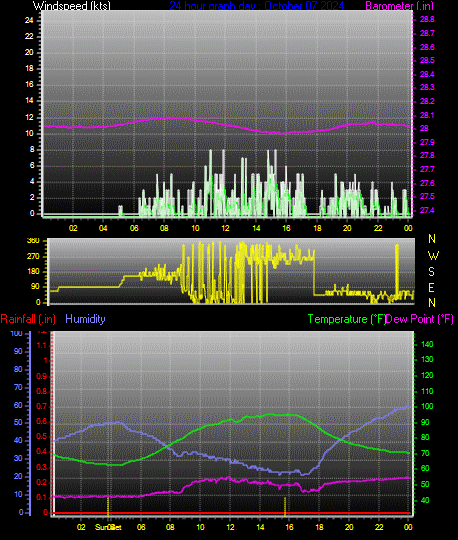Click the 270 wind direction scale value
Screen dimensions: 458x540
point(33,257)
